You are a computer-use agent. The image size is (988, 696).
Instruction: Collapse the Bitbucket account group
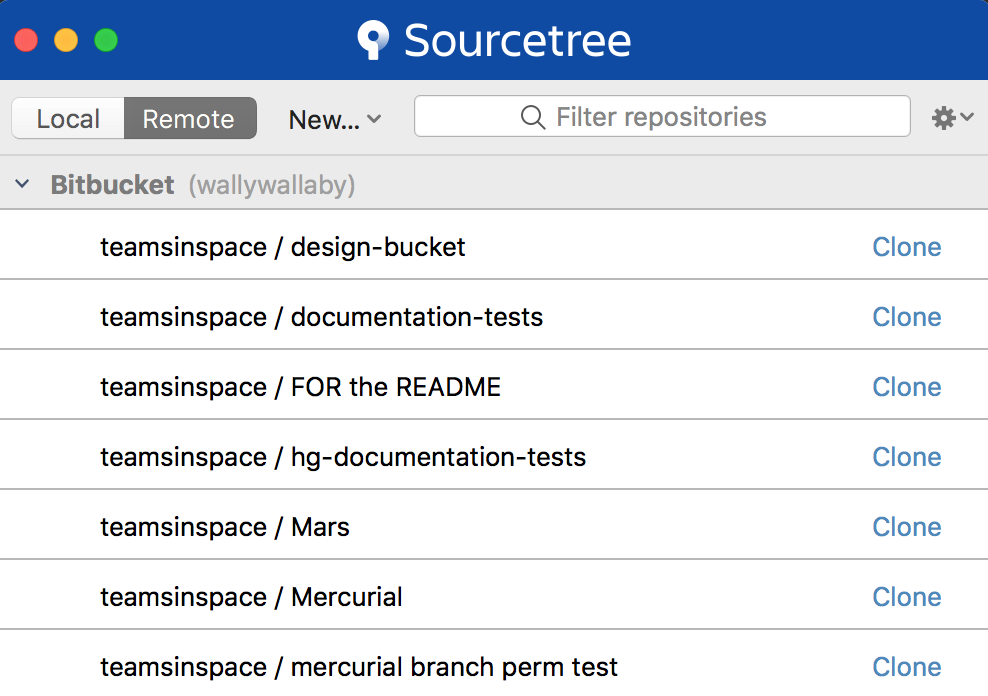pyautogui.click(x=22, y=185)
